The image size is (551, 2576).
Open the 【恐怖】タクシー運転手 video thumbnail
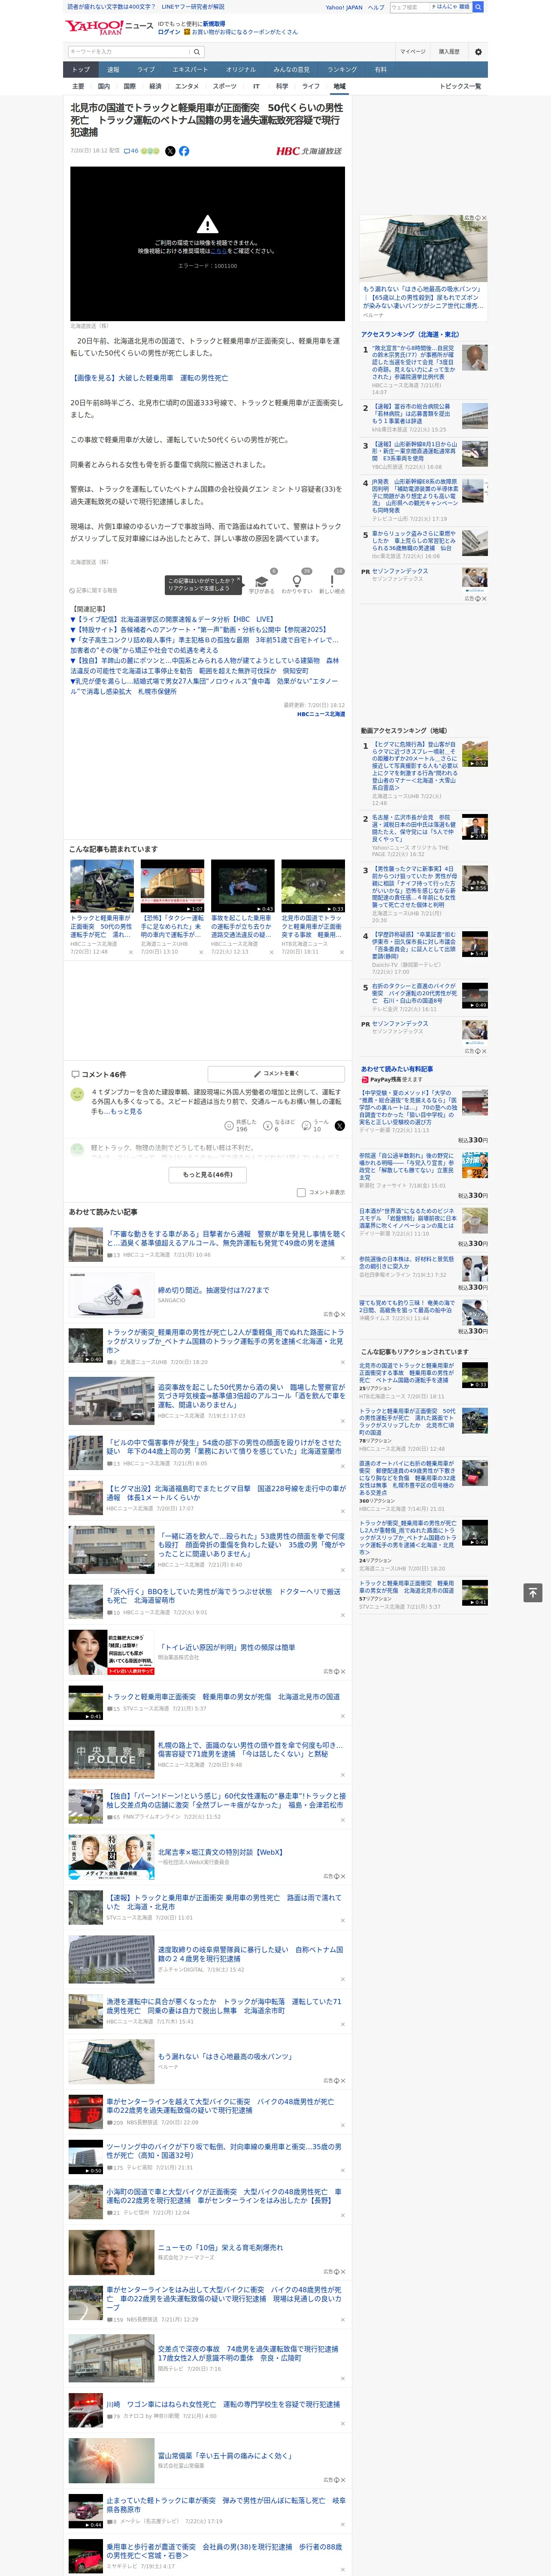(x=172, y=886)
